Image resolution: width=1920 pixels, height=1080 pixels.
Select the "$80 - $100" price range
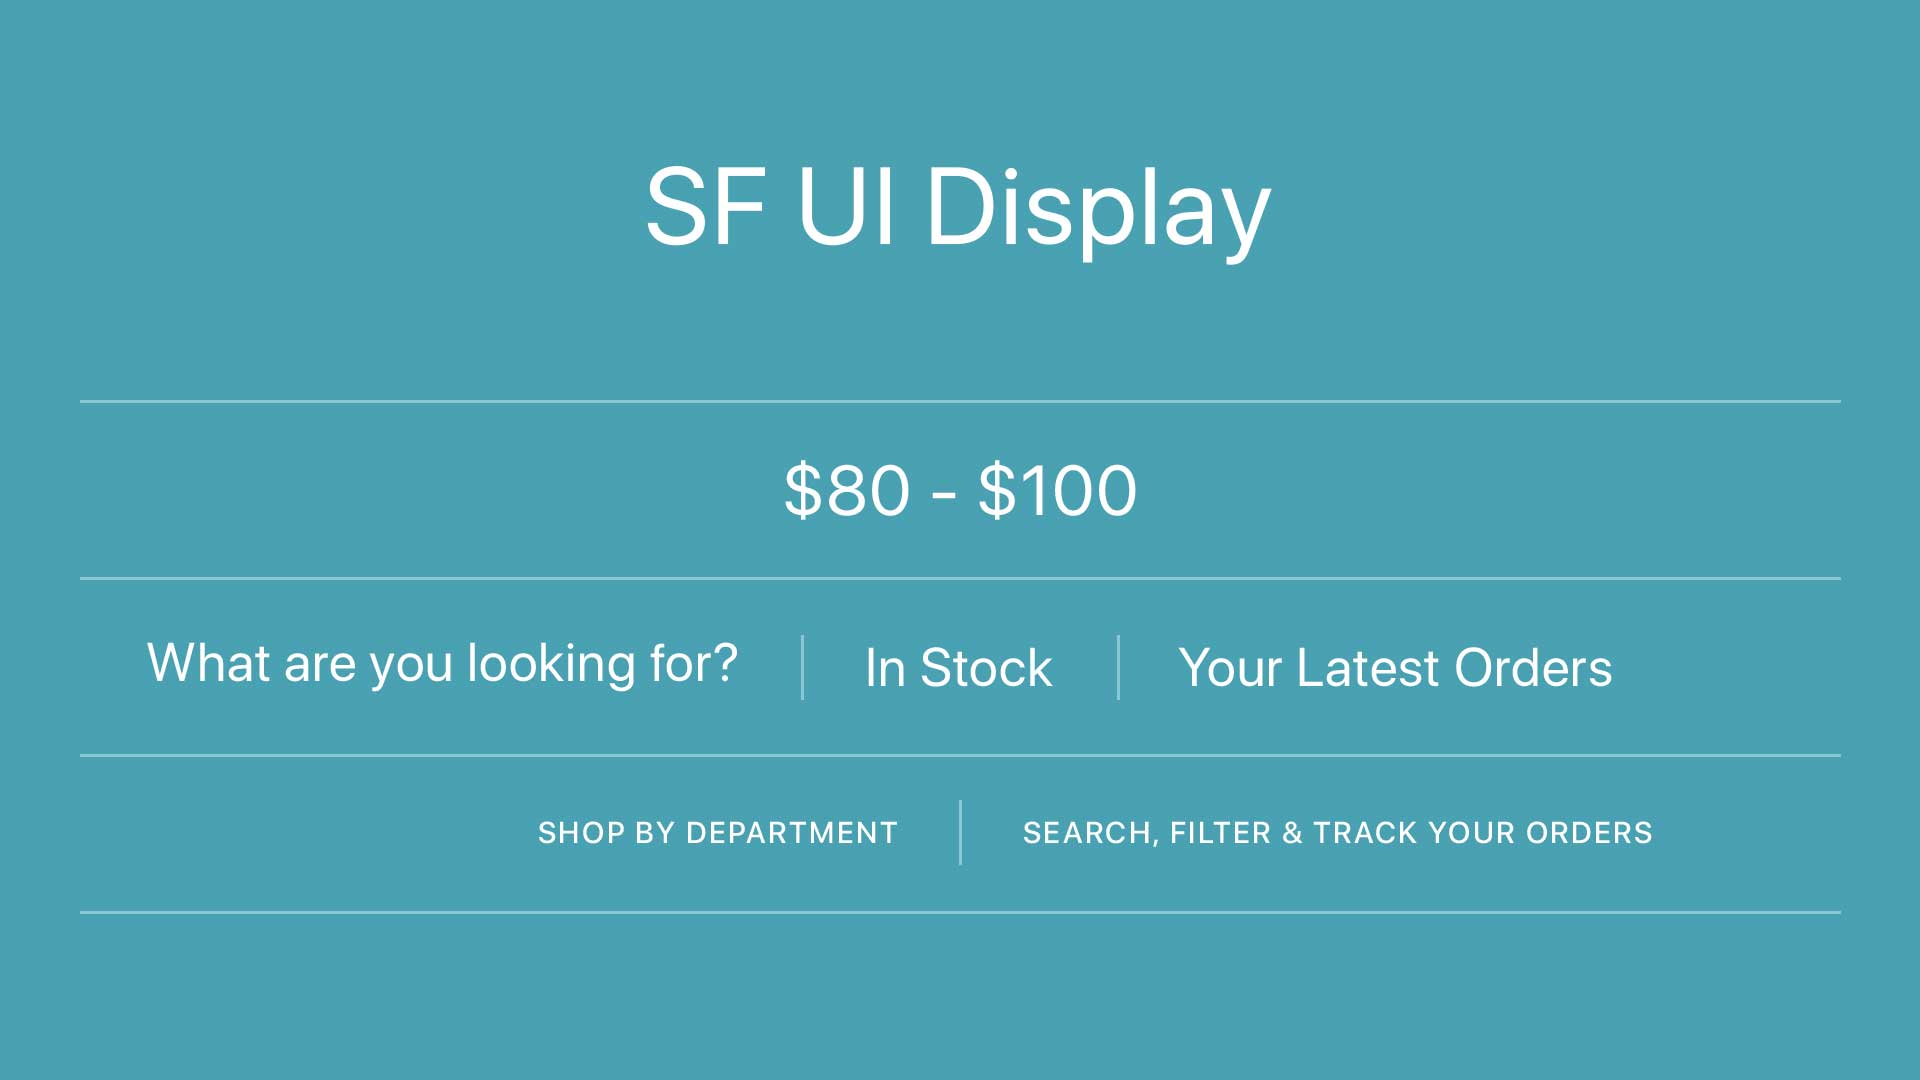[960, 491]
